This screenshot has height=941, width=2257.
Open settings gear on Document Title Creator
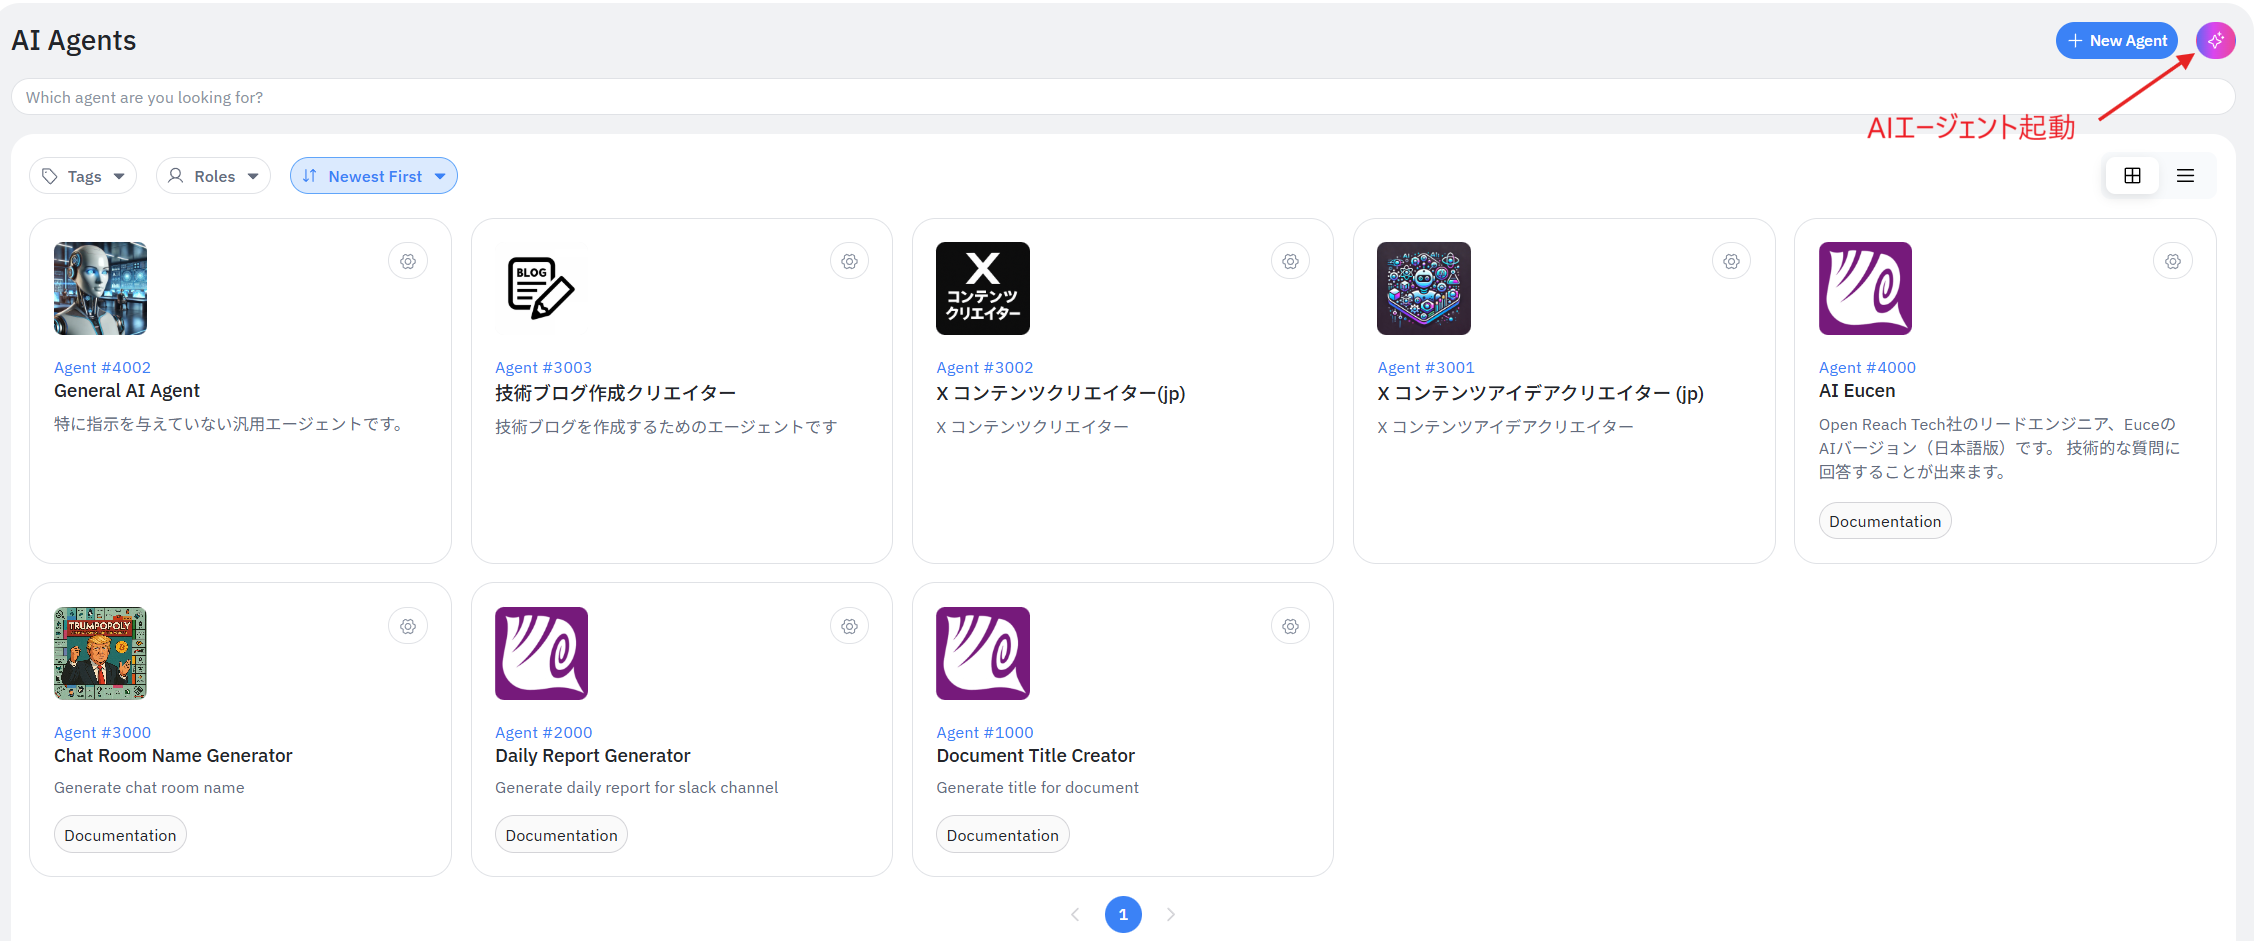point(1290,627)
